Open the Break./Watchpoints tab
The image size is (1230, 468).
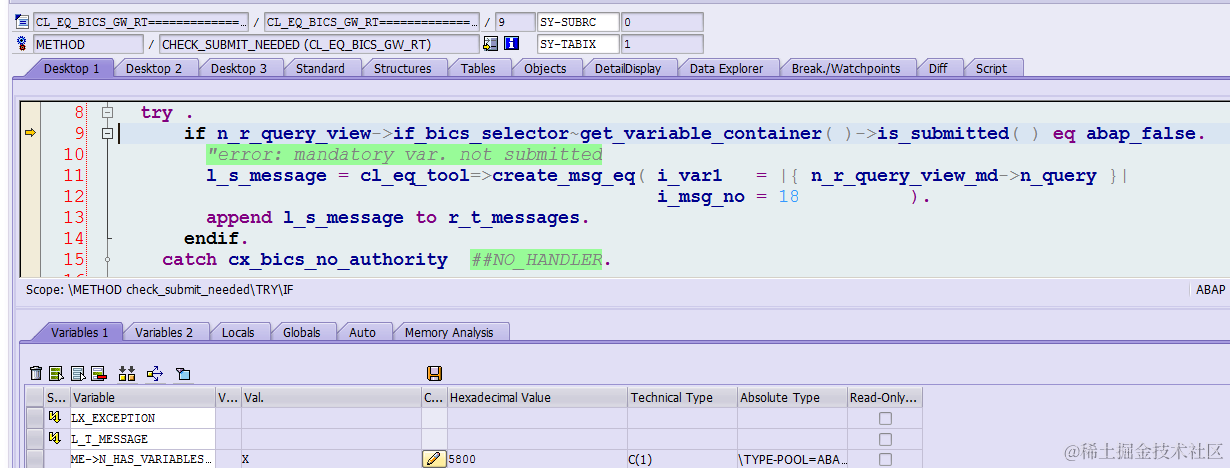846,68
